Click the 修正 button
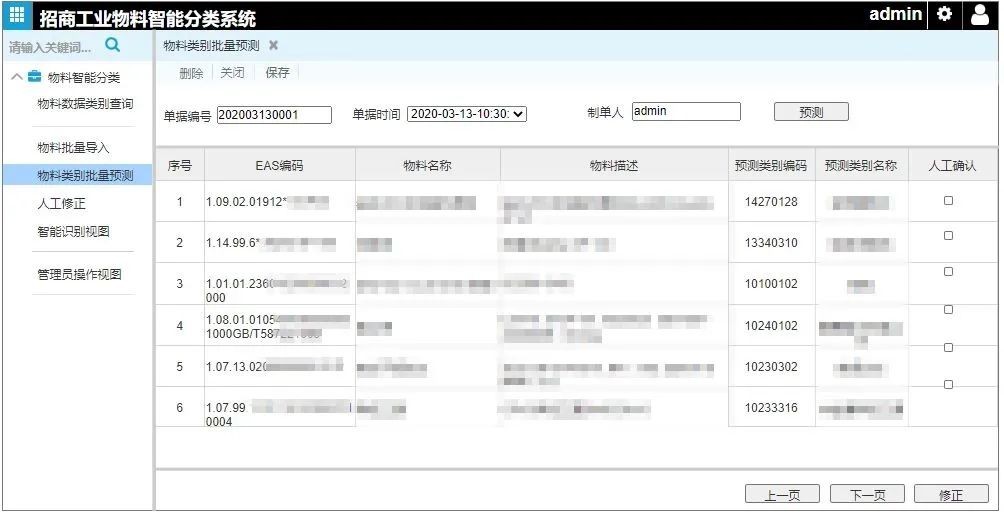 (x=950, y=495)
